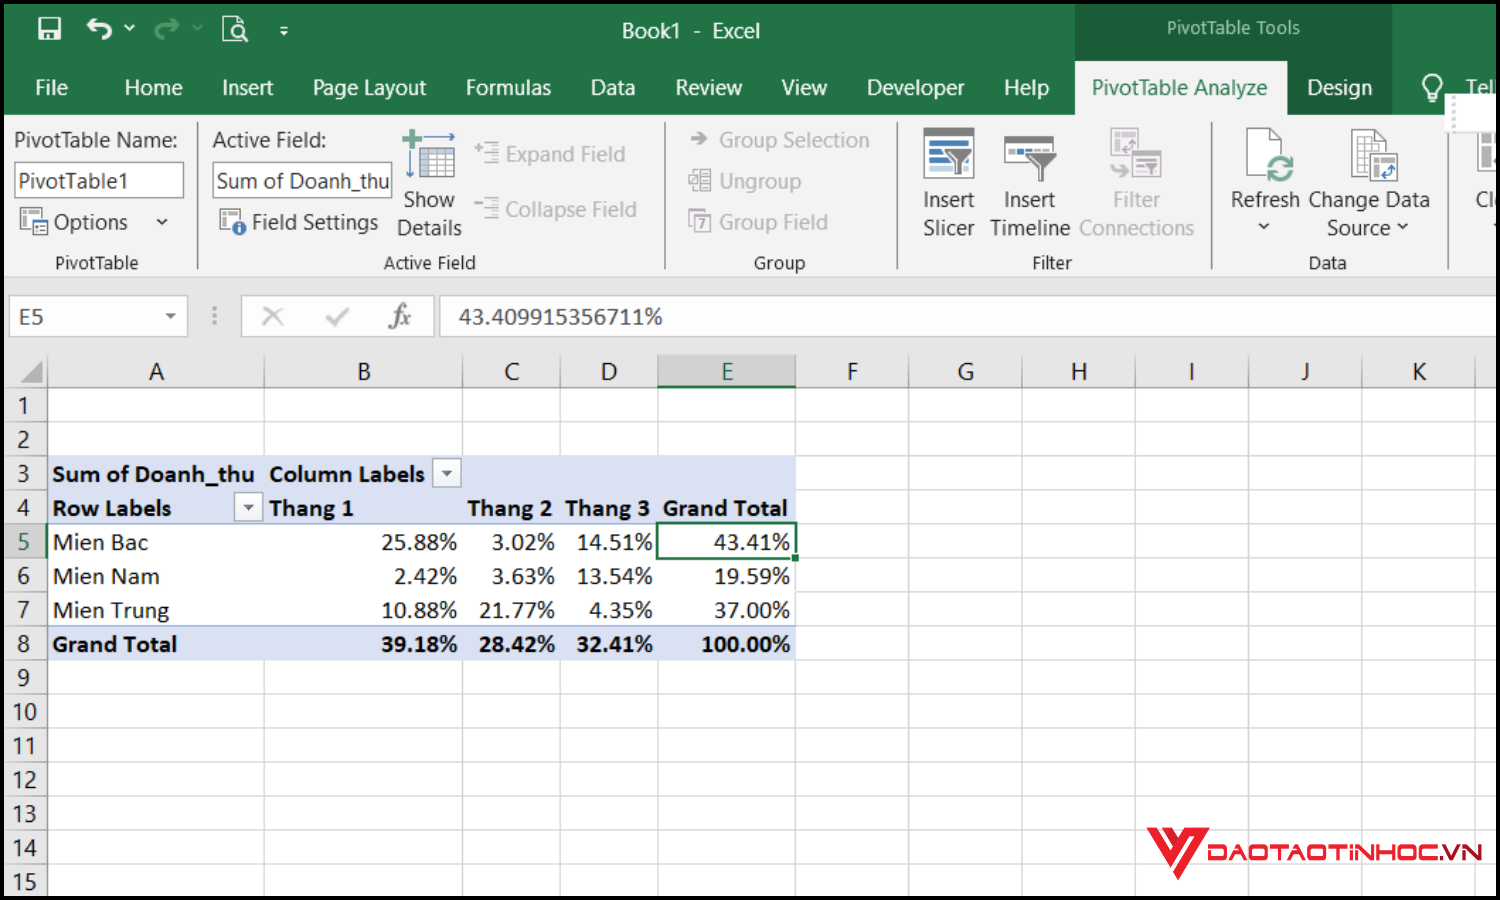Switch to the Design tab

1339,88
